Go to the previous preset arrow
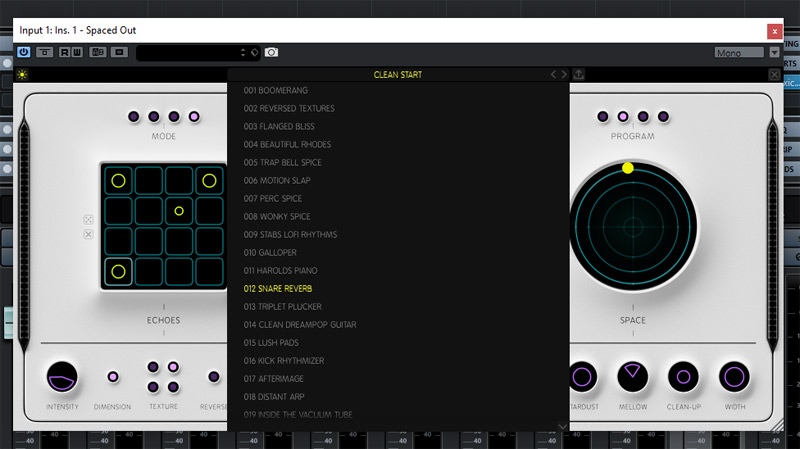The height and width of the screenshot is (449, 800). (553, 74)
